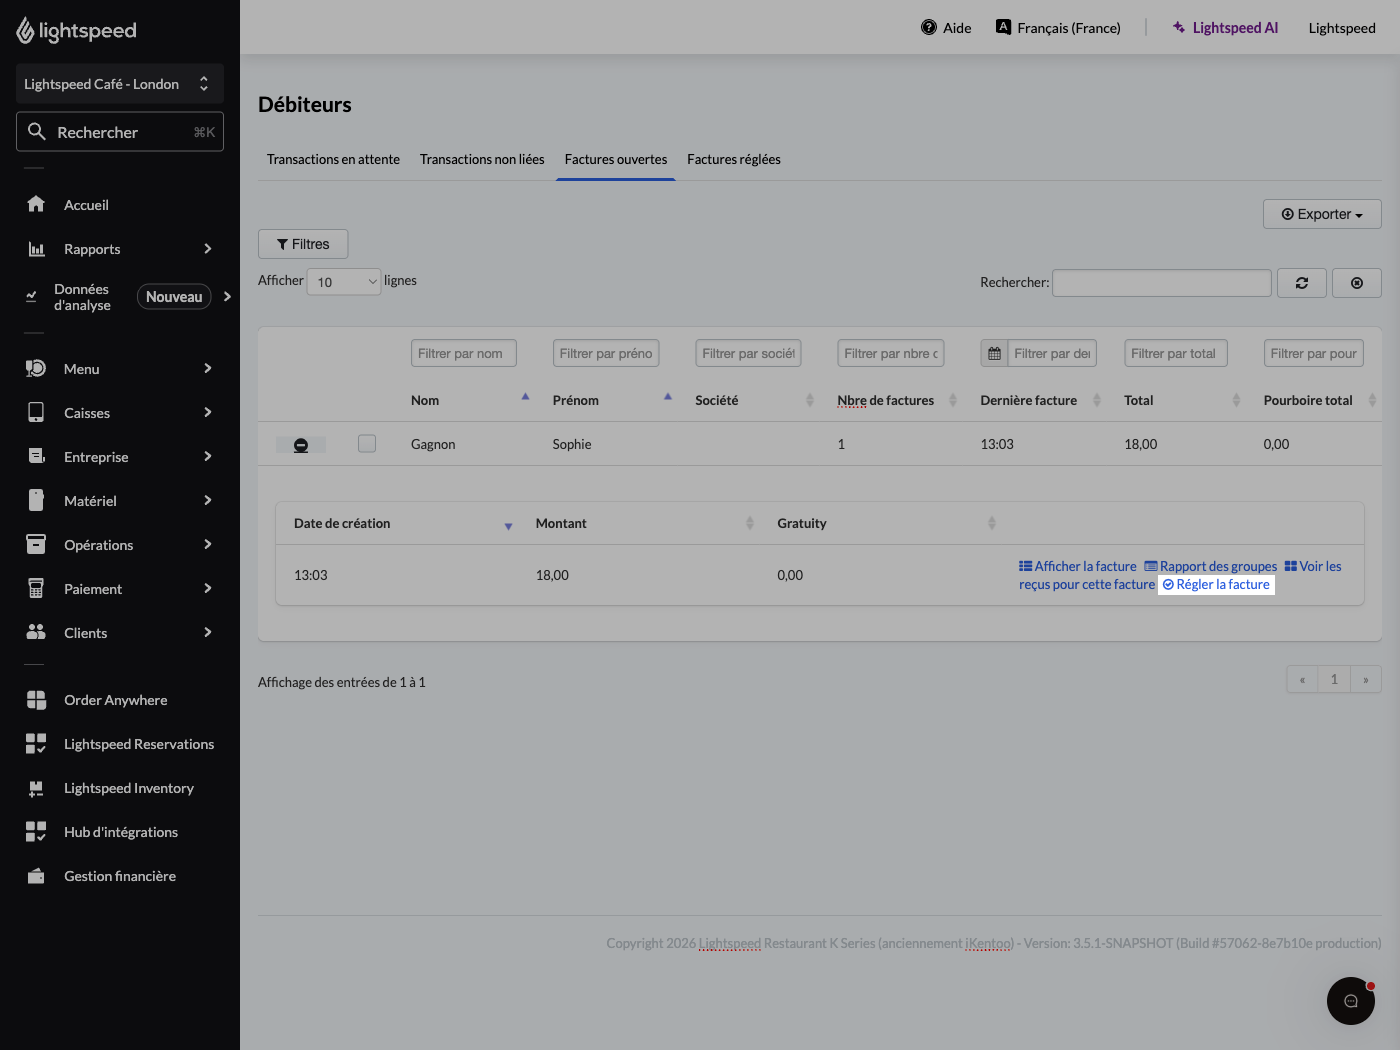Screen dimensions: 1400x1050
Task: Click the Aide question mark icon
Action: pos(929,27)
